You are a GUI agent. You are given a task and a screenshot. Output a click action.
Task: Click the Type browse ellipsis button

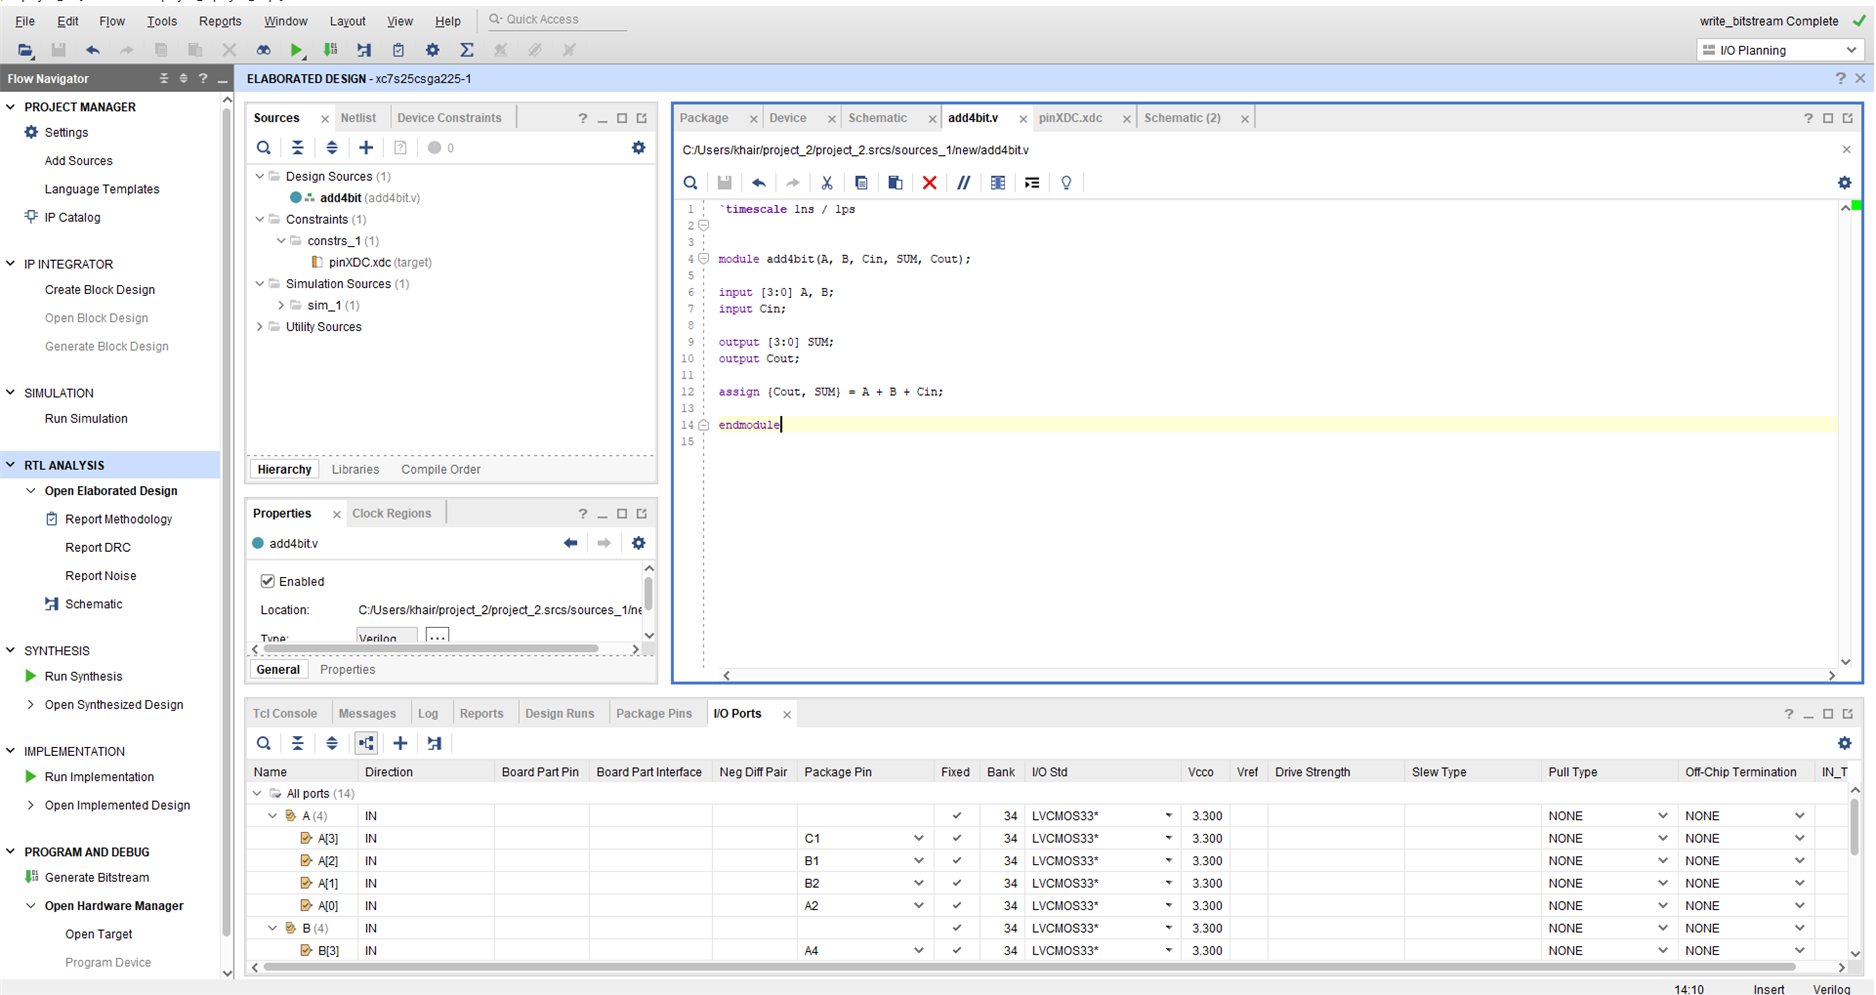(x=437, y=636)
